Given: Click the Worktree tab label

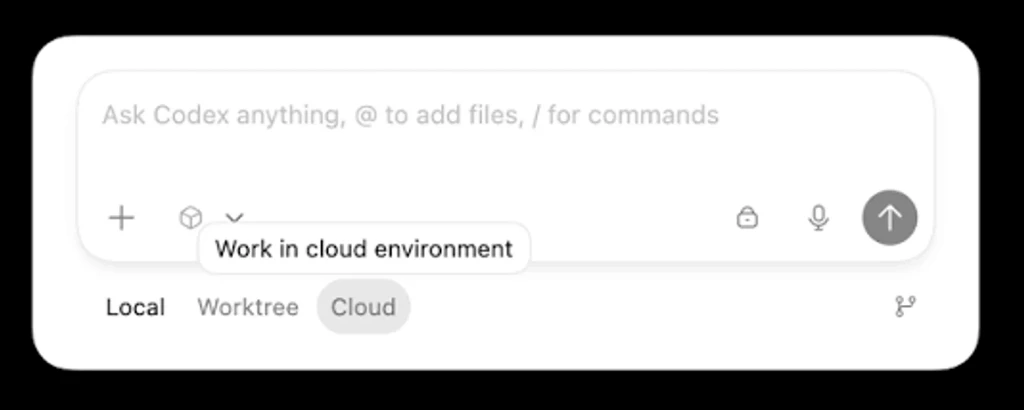Looking at the screenshot, I should 248,307.
